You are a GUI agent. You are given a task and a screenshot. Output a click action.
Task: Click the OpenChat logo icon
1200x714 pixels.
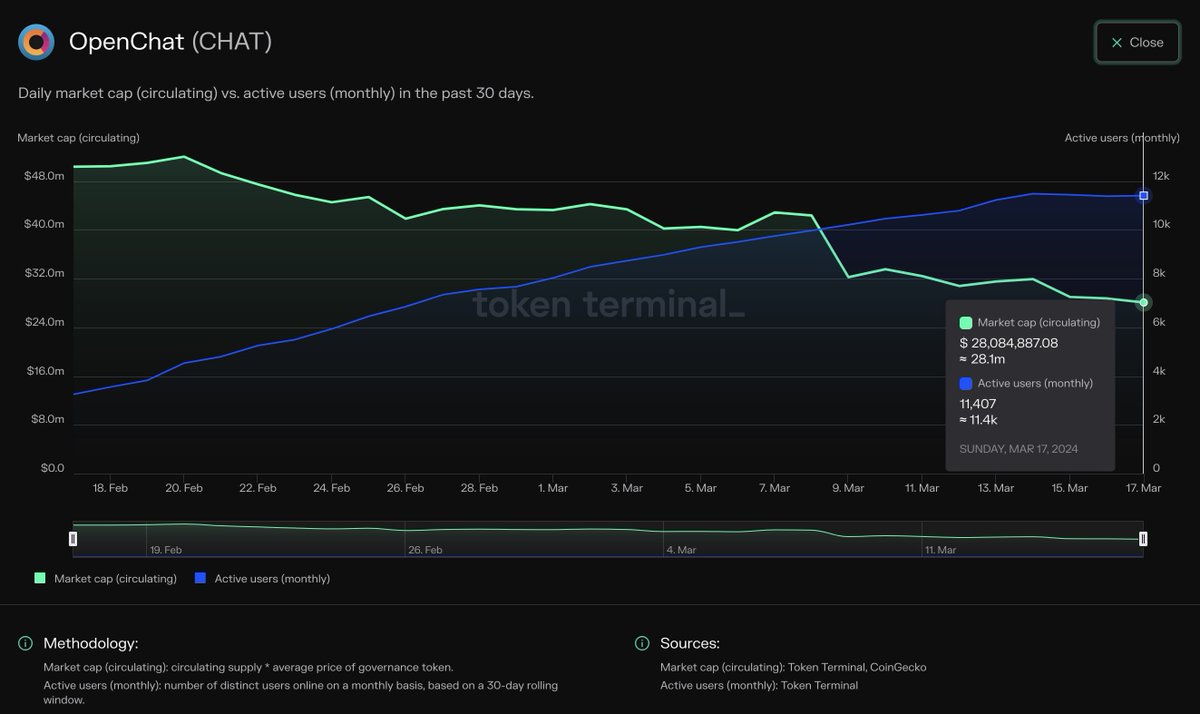tap(36, 42)
